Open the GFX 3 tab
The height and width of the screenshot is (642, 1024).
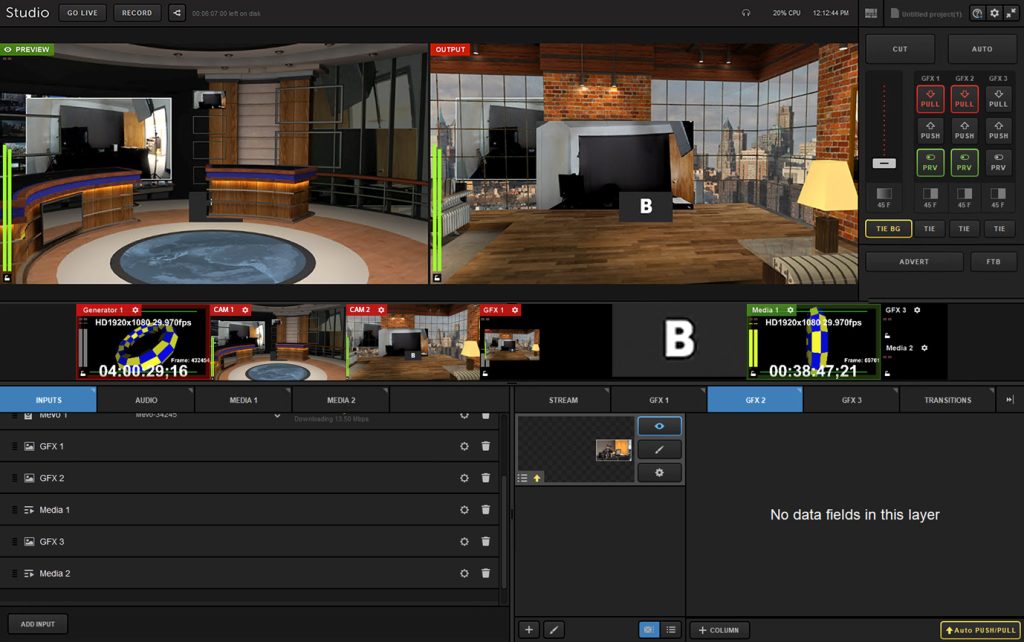[851, 400]
